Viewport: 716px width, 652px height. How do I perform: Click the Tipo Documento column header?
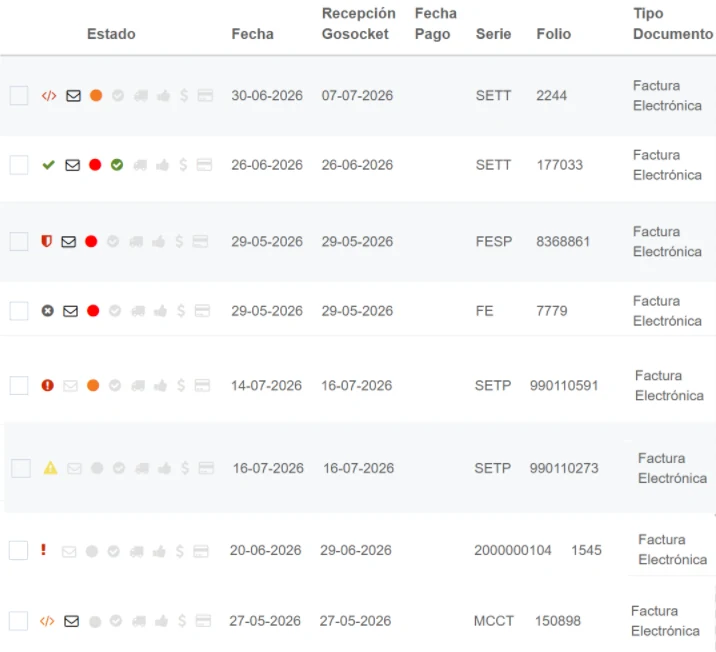673,24
